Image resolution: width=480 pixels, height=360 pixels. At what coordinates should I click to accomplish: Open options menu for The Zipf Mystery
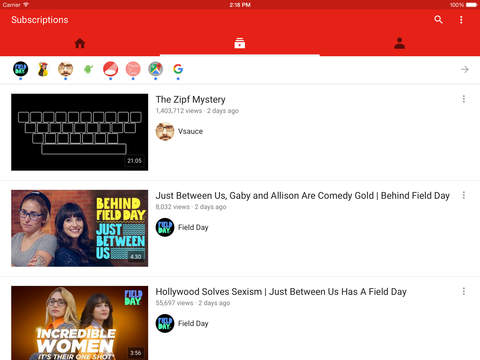464,99
